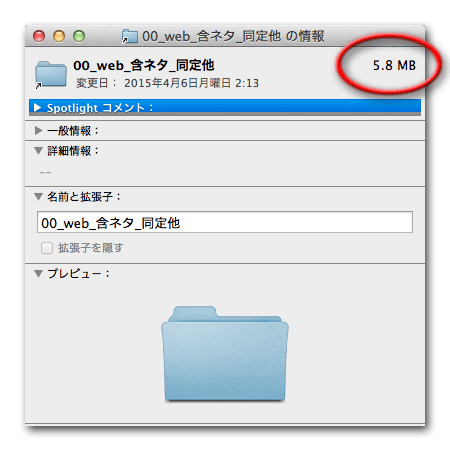Click the folder alias icon in title bar

[130, 36]
